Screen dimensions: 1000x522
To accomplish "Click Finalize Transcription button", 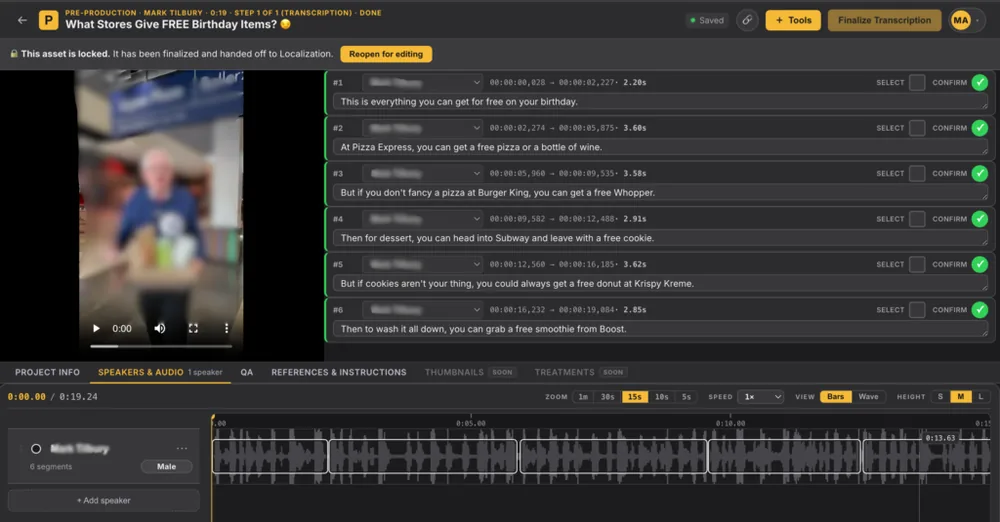I will click(884, 20).
